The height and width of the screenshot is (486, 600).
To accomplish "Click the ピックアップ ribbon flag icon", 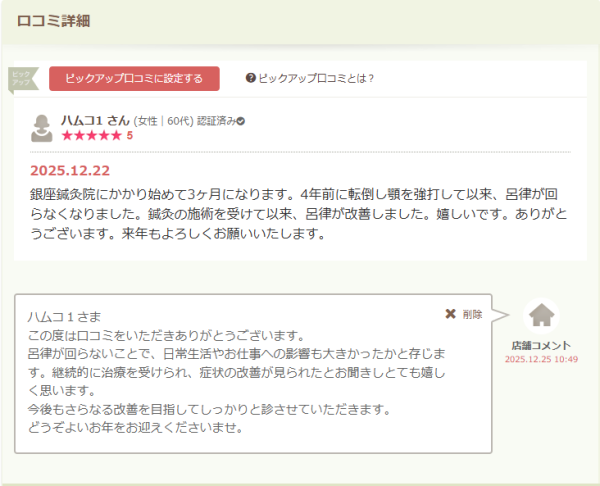I will point(23,80).
